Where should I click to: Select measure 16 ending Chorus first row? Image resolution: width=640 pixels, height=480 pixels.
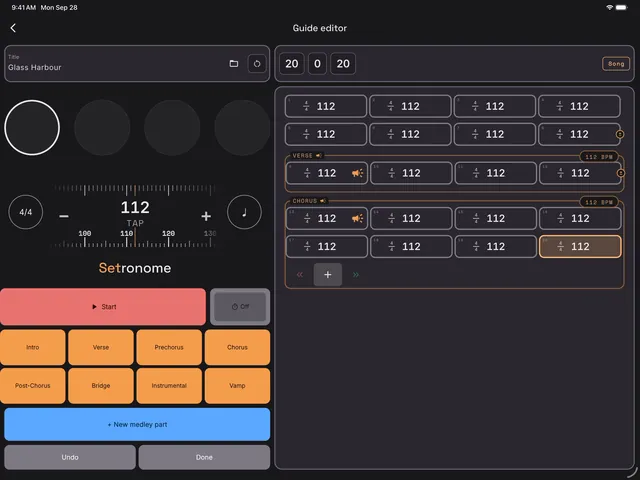(580, 218)
